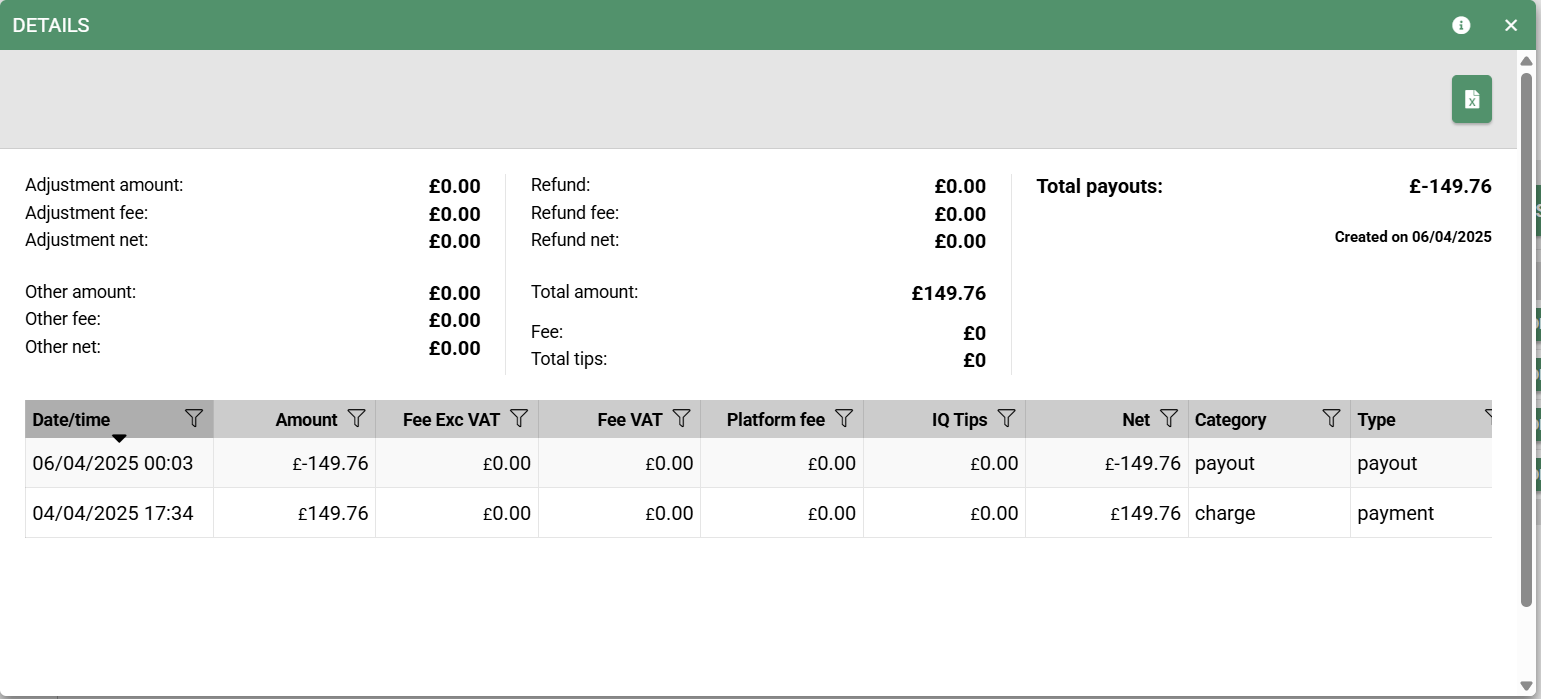Sort by Type column header
This screenshot has width=1541, height=699.
pos(1376,420)
